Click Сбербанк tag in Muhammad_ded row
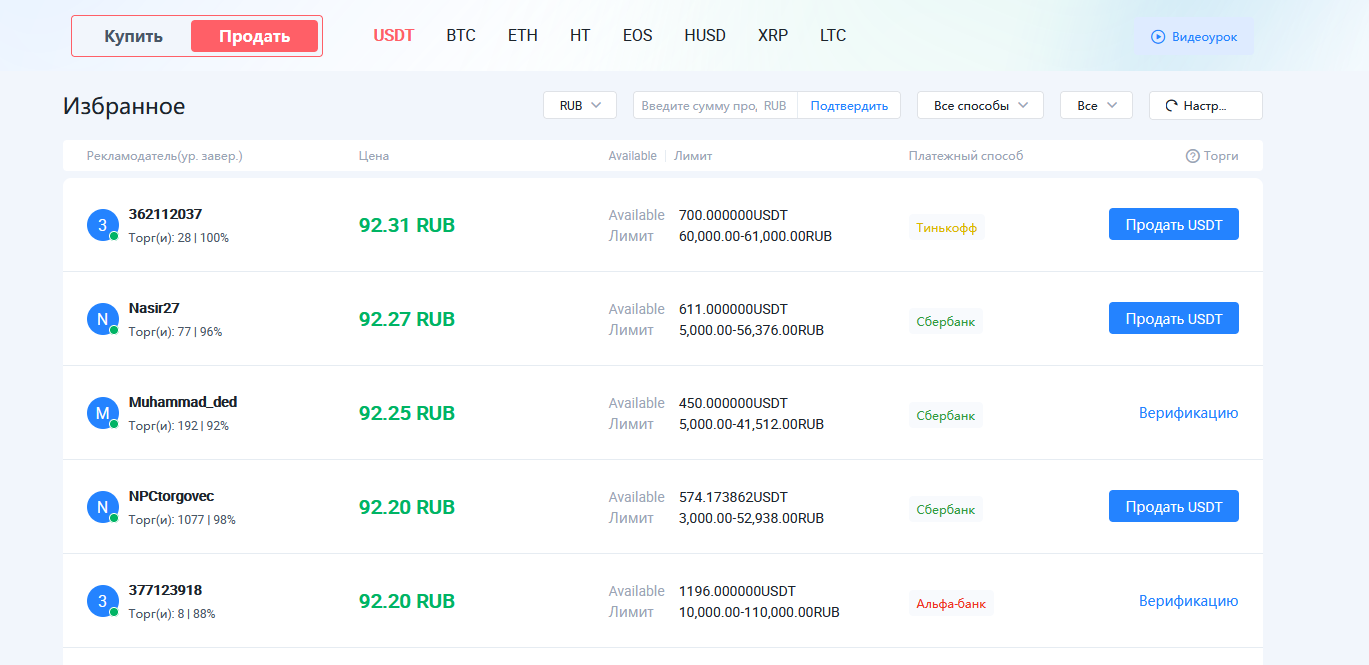The width and height of the screenshot is (1369, 665). click(x=946, y=416)
